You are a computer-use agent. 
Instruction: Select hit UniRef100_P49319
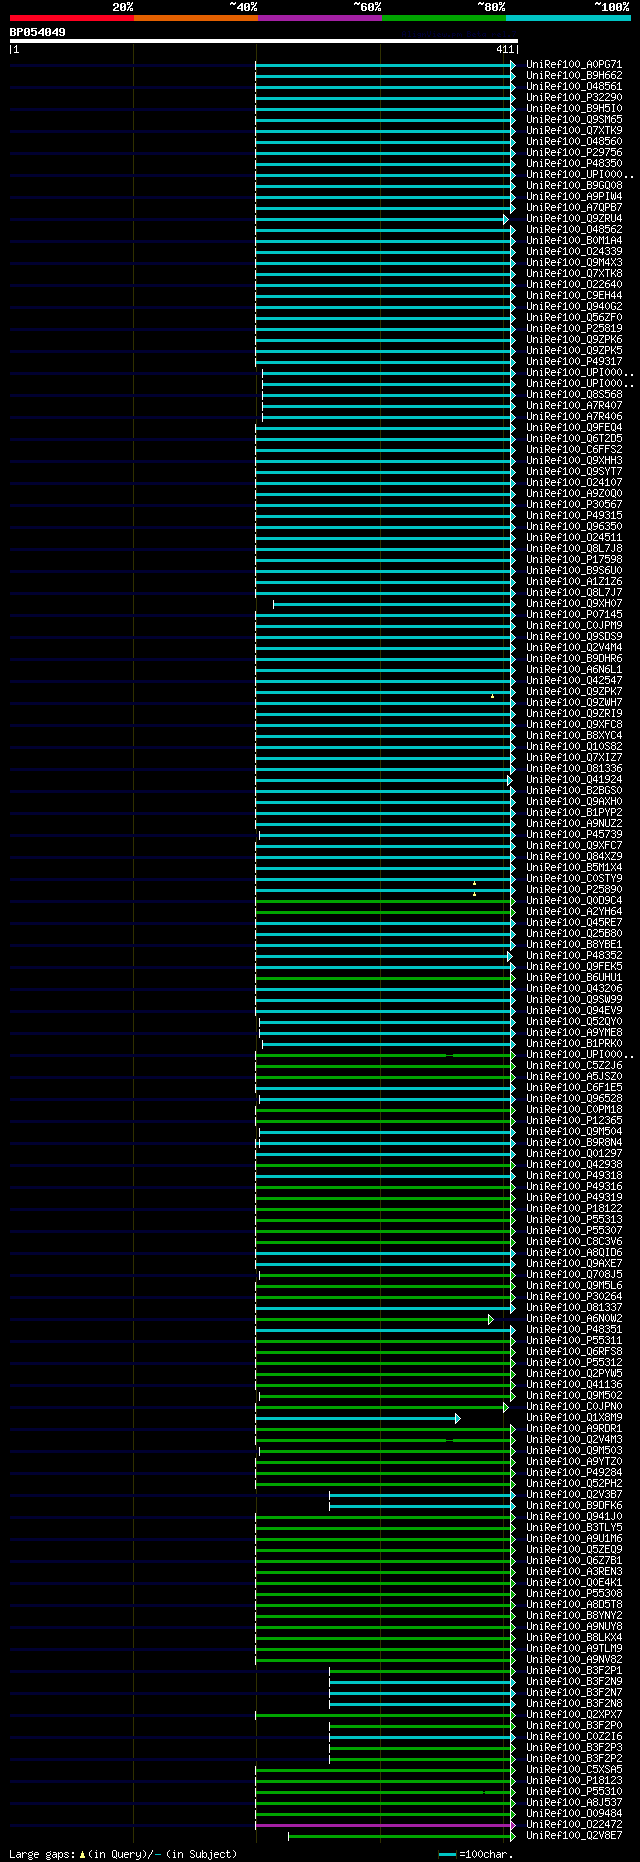574,1198
